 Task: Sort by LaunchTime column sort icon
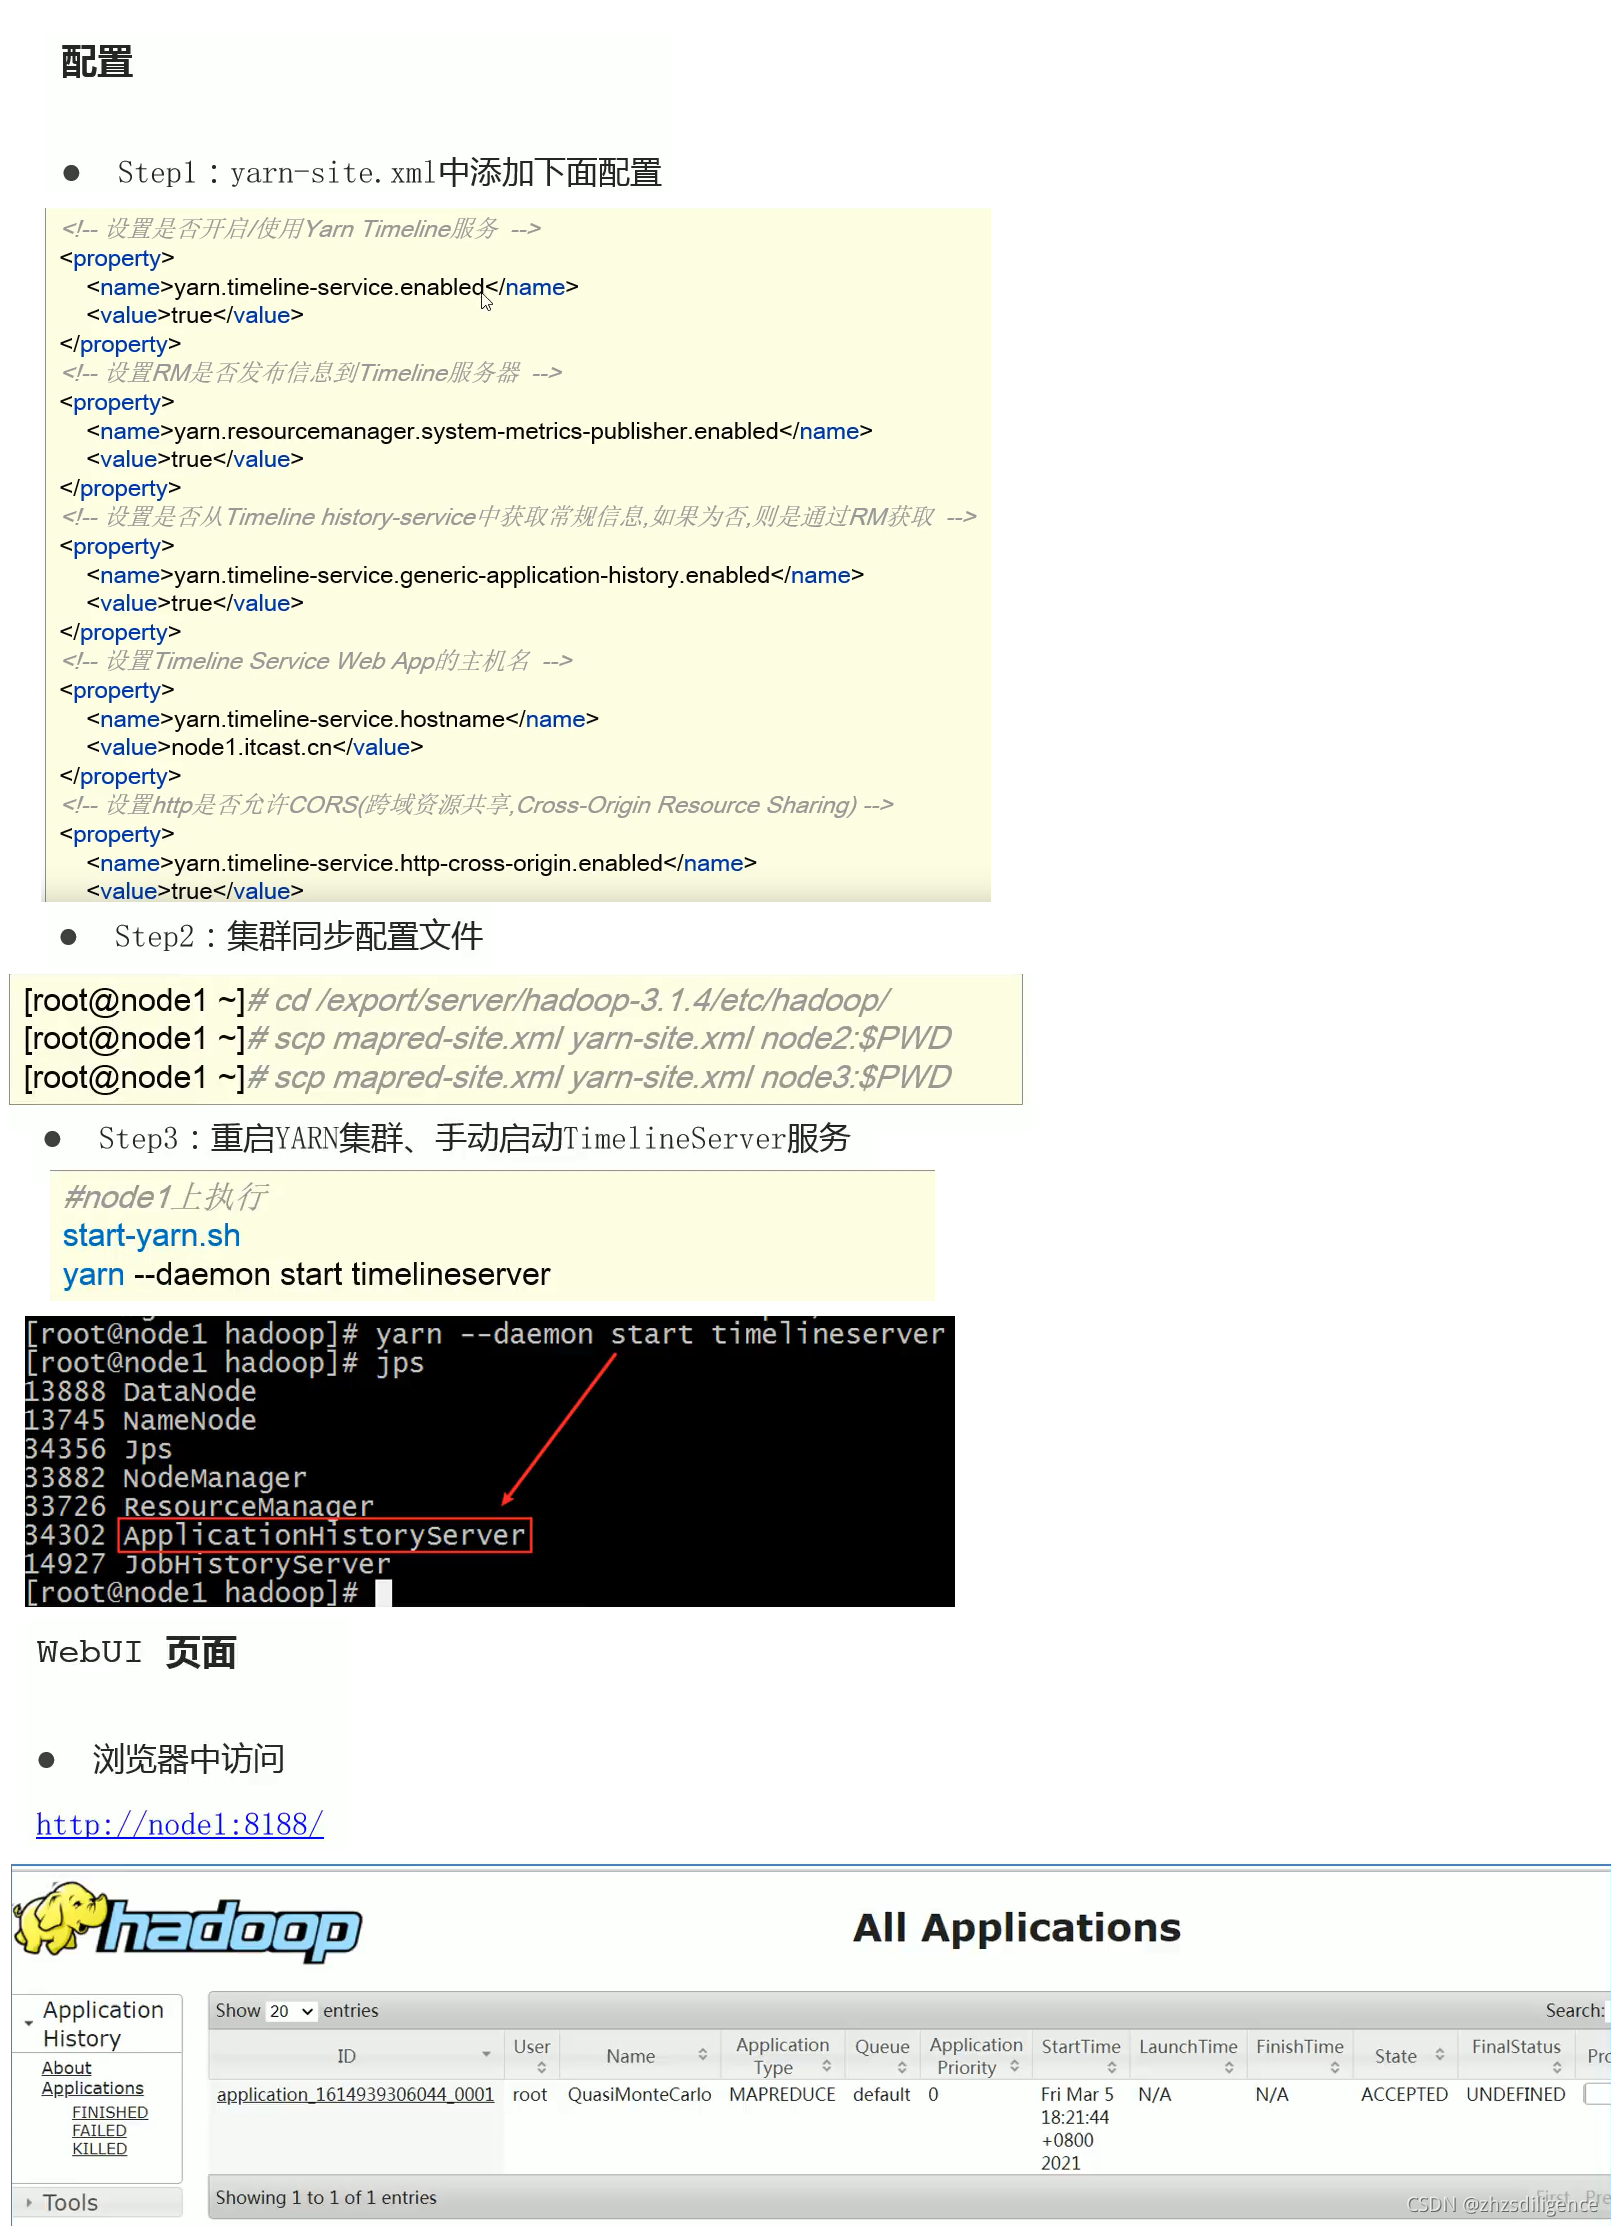(x=1228, y=2067)
